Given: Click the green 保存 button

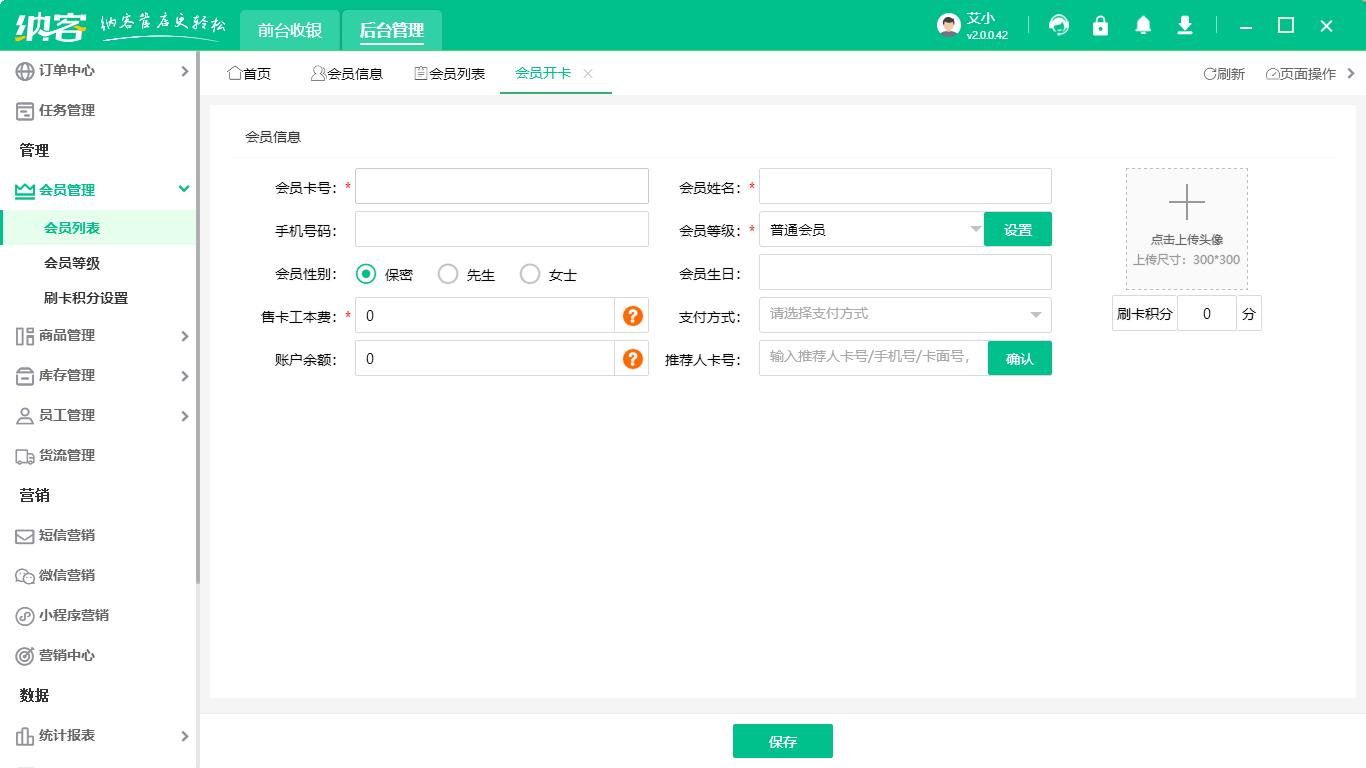Looking at the screenshot, I should point(782,742).
